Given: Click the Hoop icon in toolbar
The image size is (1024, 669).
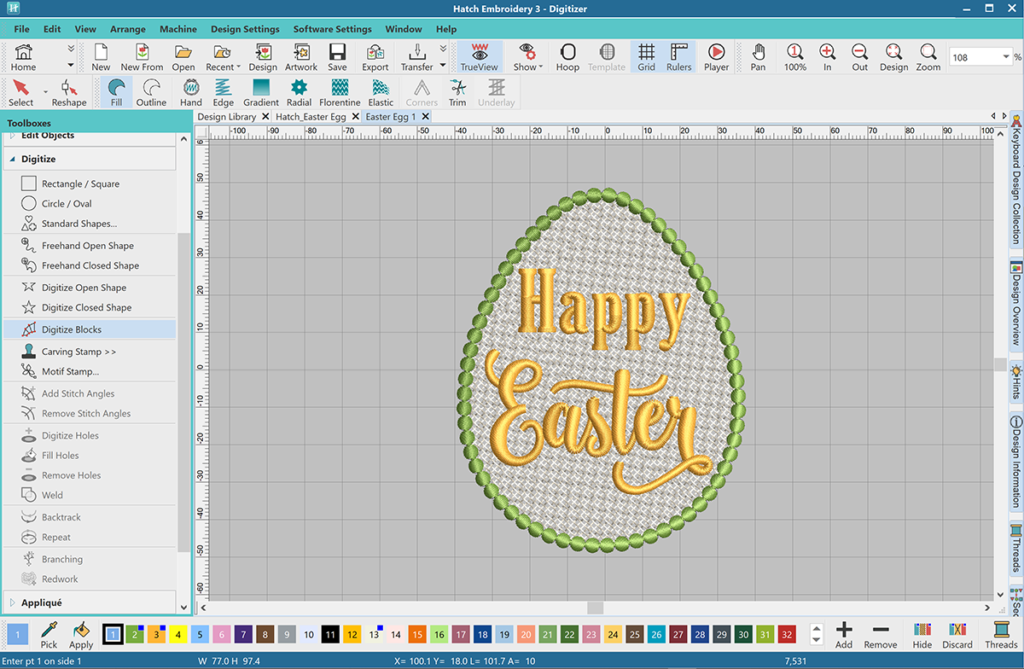Looking at the screenshot, I should (x=567, y=57).
